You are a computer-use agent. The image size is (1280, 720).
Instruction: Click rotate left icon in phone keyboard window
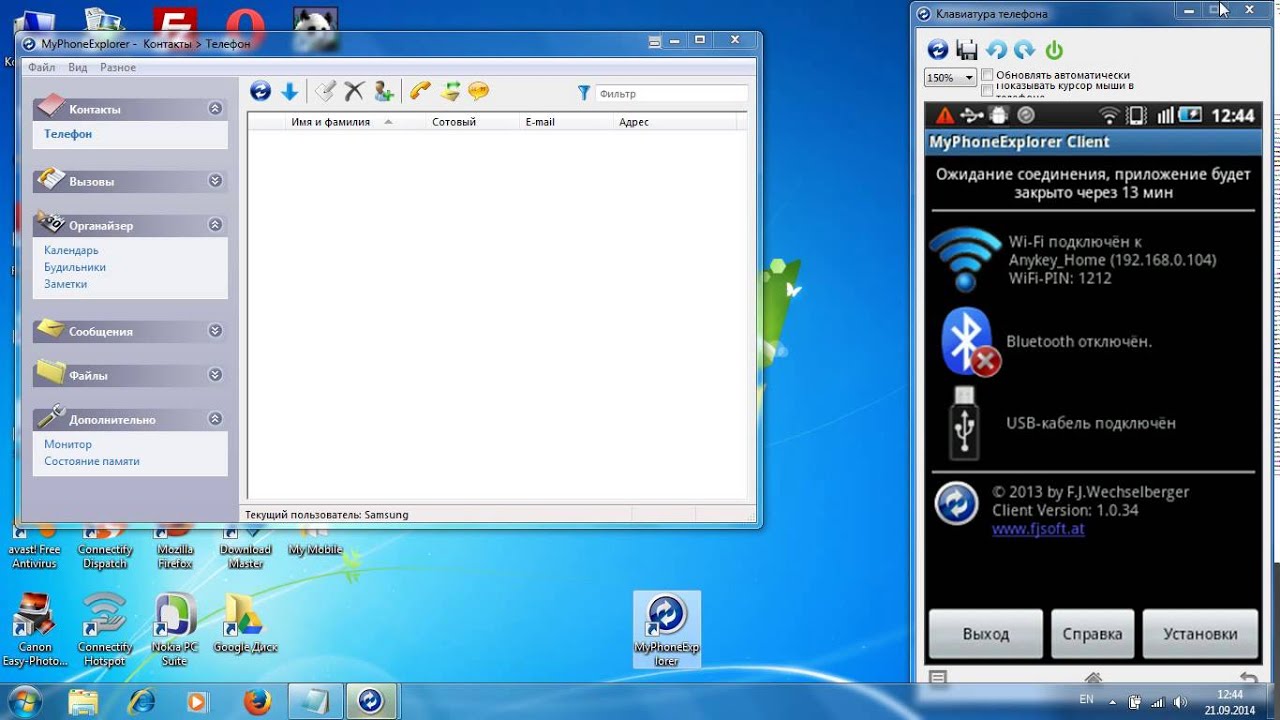point(996,49)
